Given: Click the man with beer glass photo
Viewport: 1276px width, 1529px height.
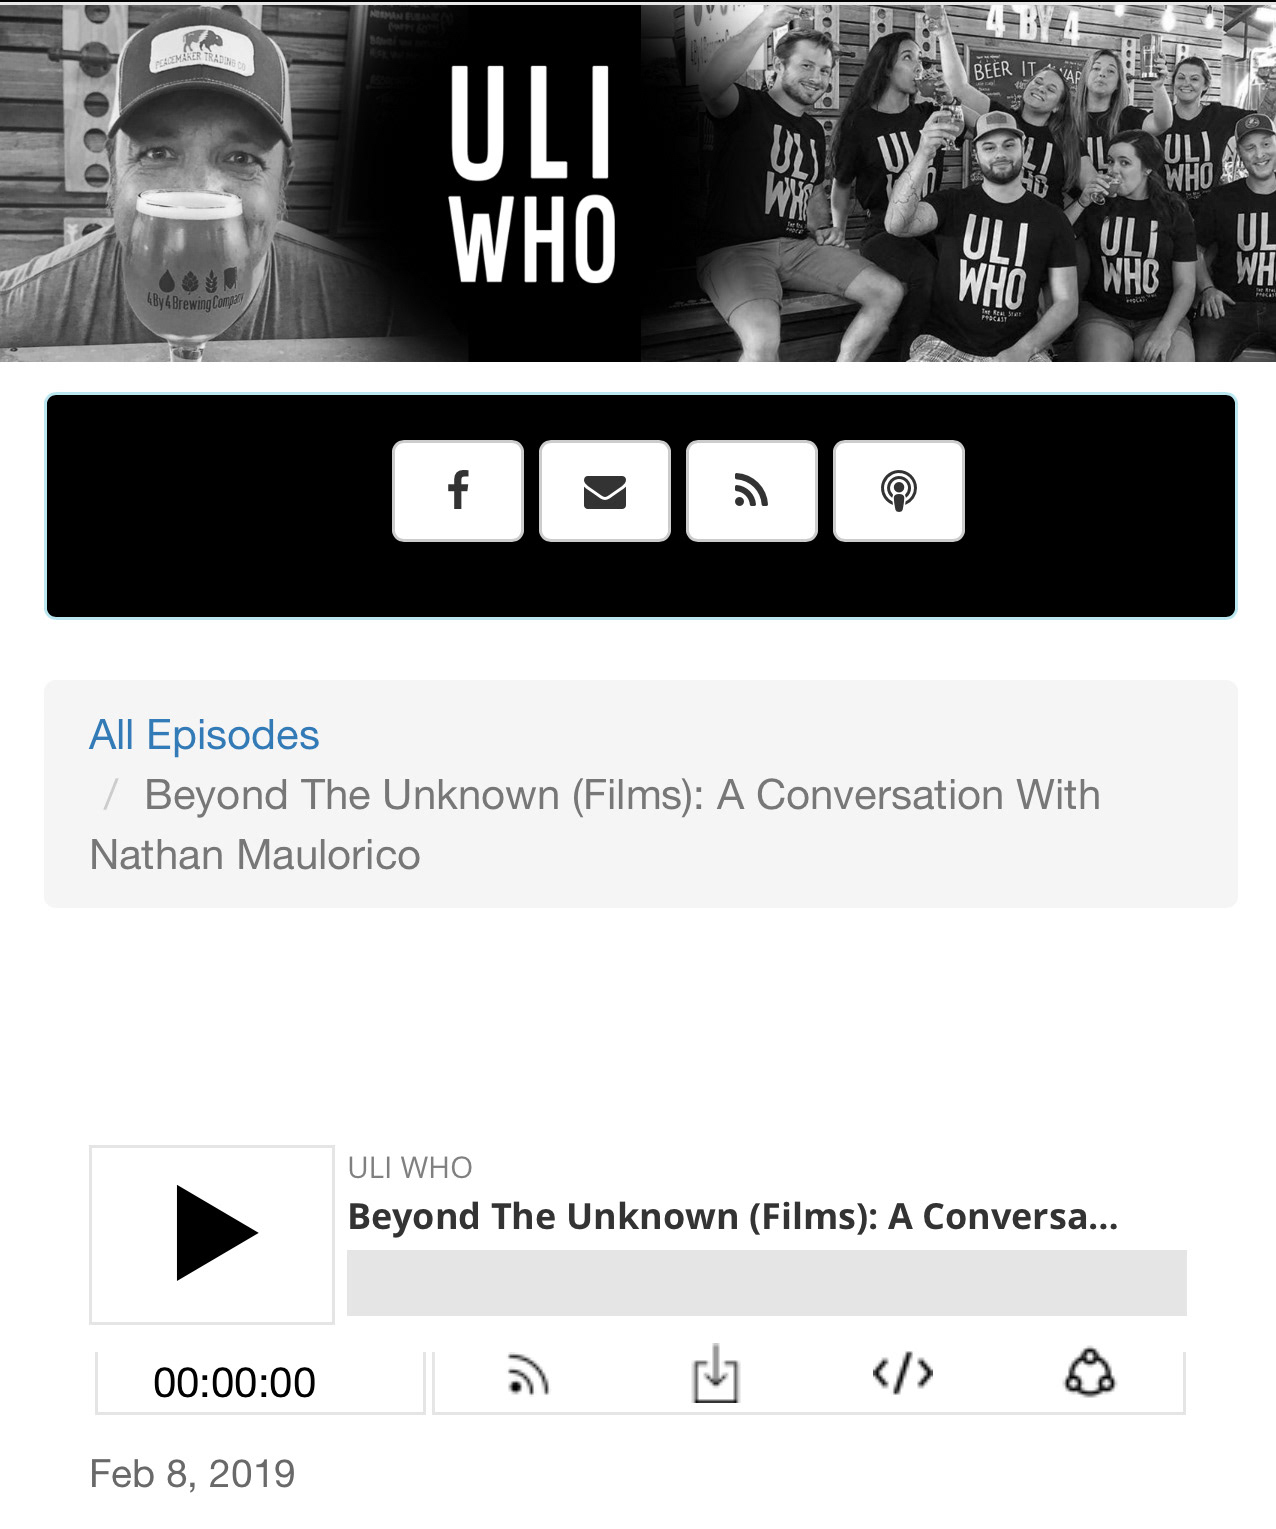Looking at the screenshot, I should tap(190, 183).
